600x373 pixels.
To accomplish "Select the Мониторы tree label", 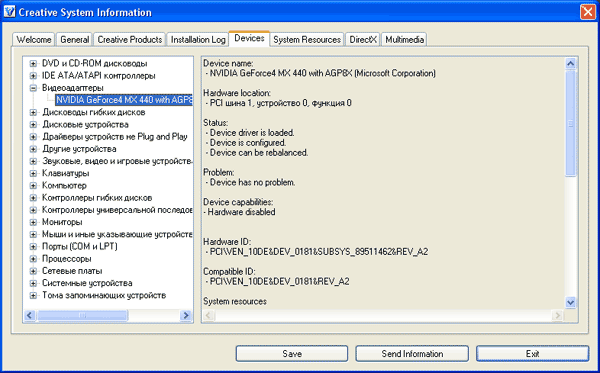I will pos(62,222).
